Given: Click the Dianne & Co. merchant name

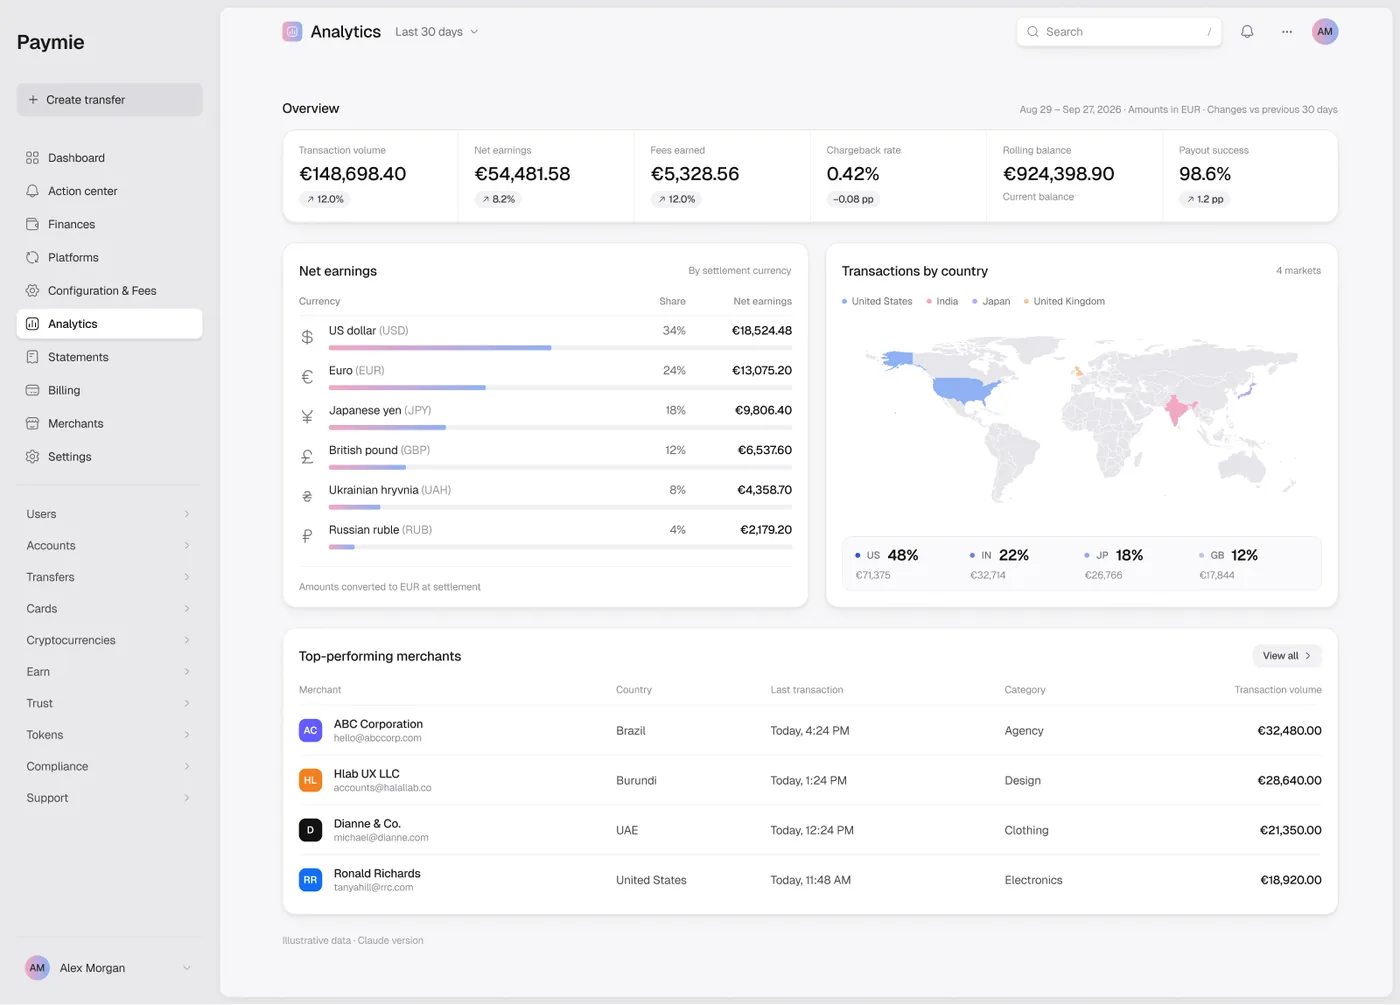Looking at the screenshot, I should point(367,824).
